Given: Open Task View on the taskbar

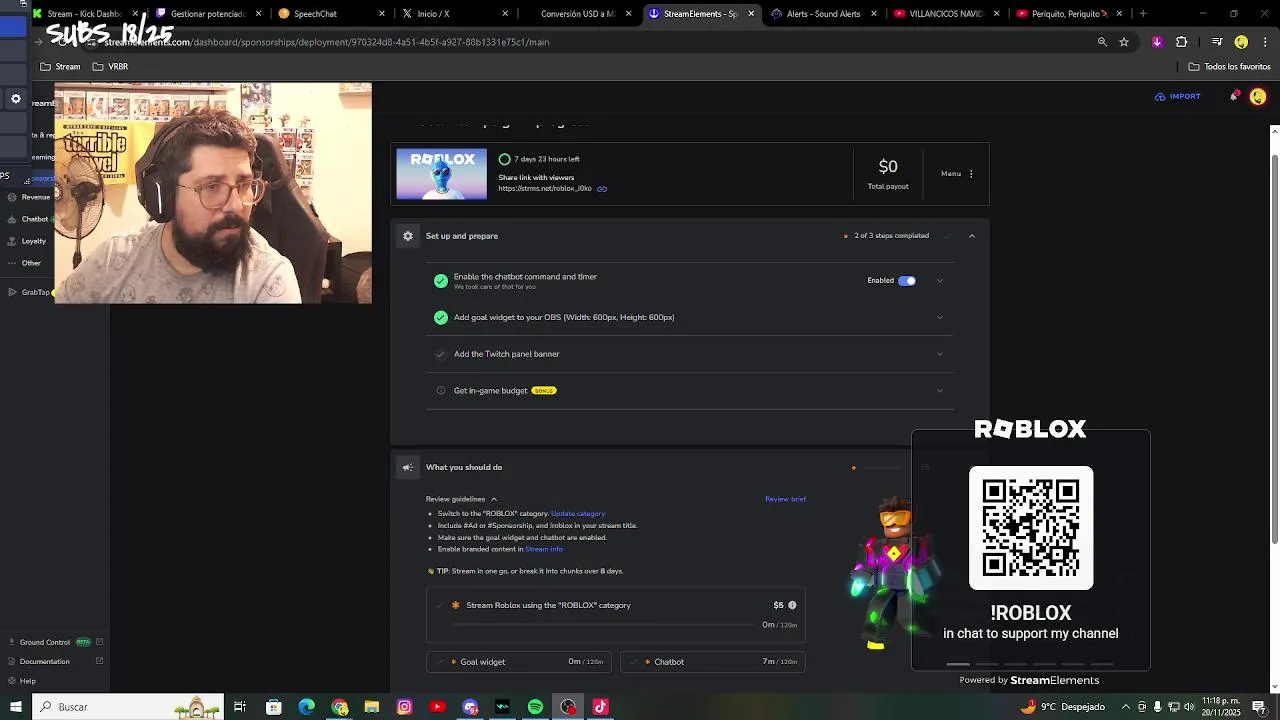Looking at the screenshot, I should pos(240,707).
